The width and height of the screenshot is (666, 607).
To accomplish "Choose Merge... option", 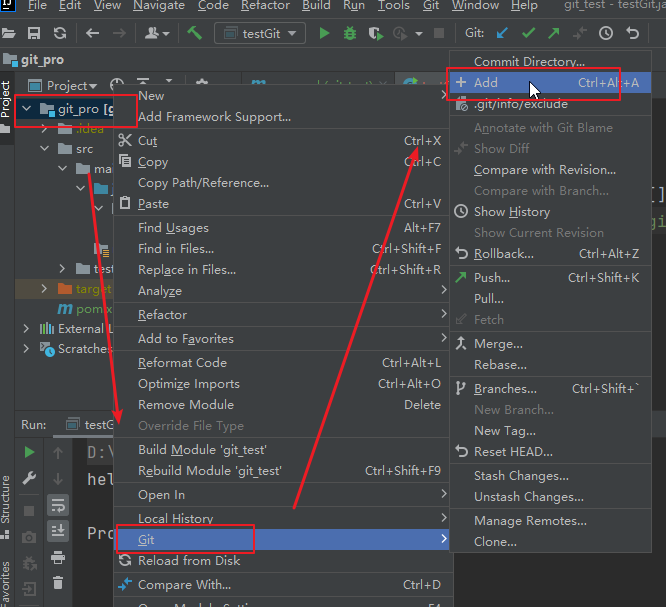I will click(x=550, y=344).
